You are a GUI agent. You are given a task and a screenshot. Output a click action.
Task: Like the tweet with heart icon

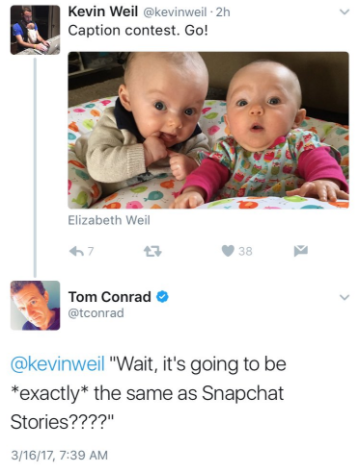pyautogui.click(x=228, y=251)
